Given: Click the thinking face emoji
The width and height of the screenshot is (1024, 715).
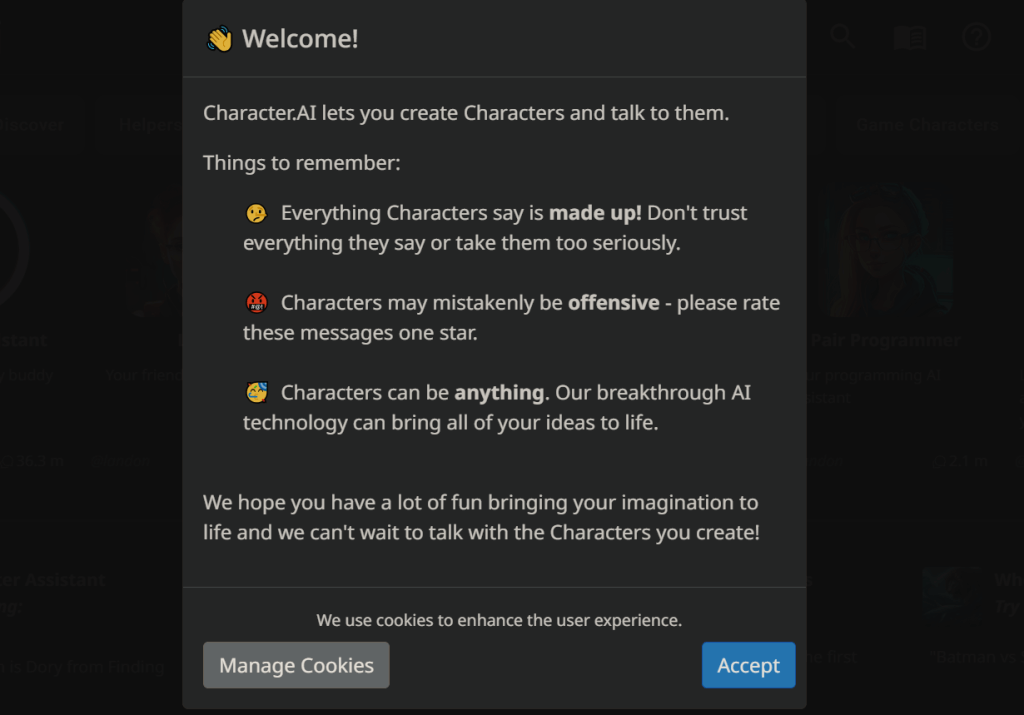Looking at the screenshot, I should [x=256, y=212].
